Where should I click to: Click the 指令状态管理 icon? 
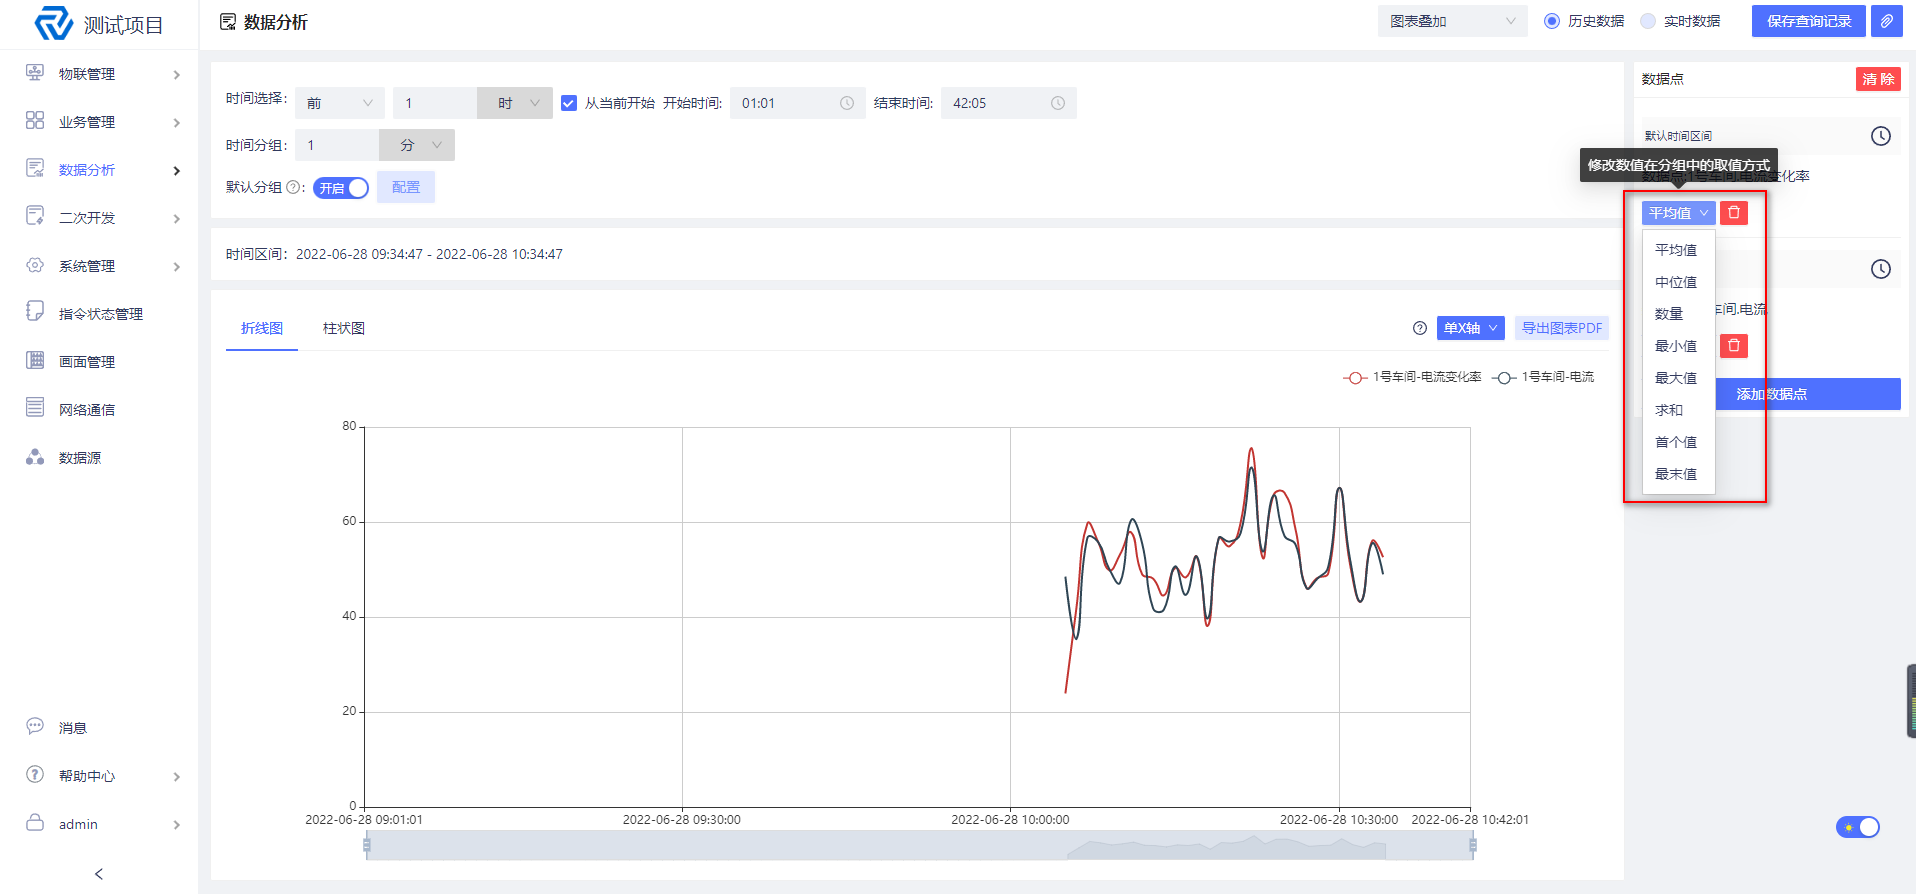point(35,312)
